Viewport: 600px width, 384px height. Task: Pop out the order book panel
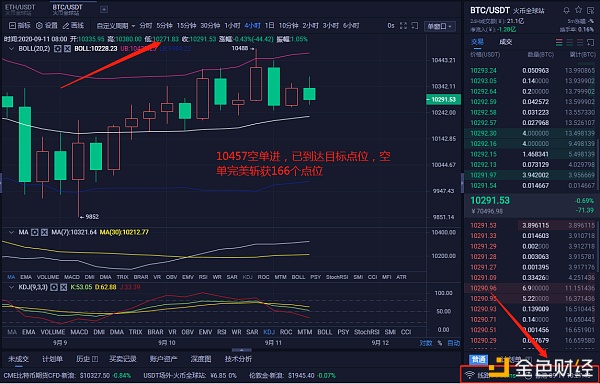point(591,42)
